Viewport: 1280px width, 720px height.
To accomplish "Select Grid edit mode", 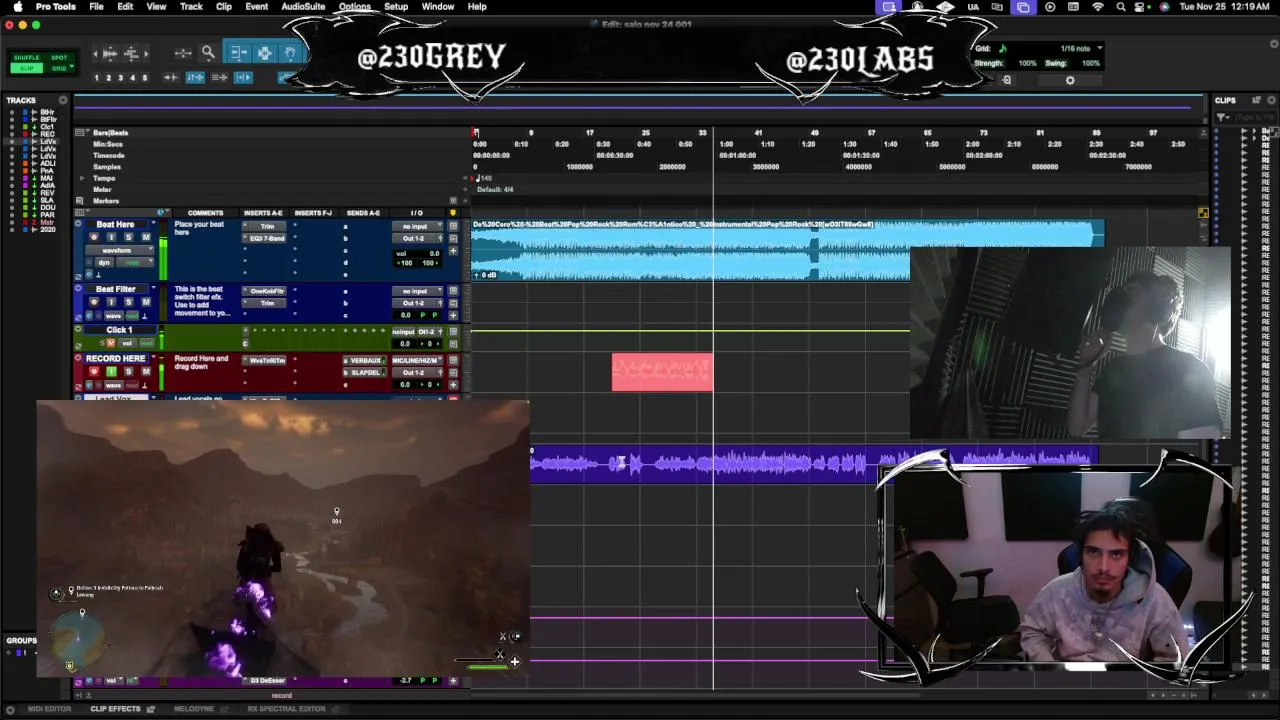I will click(59, 68).
